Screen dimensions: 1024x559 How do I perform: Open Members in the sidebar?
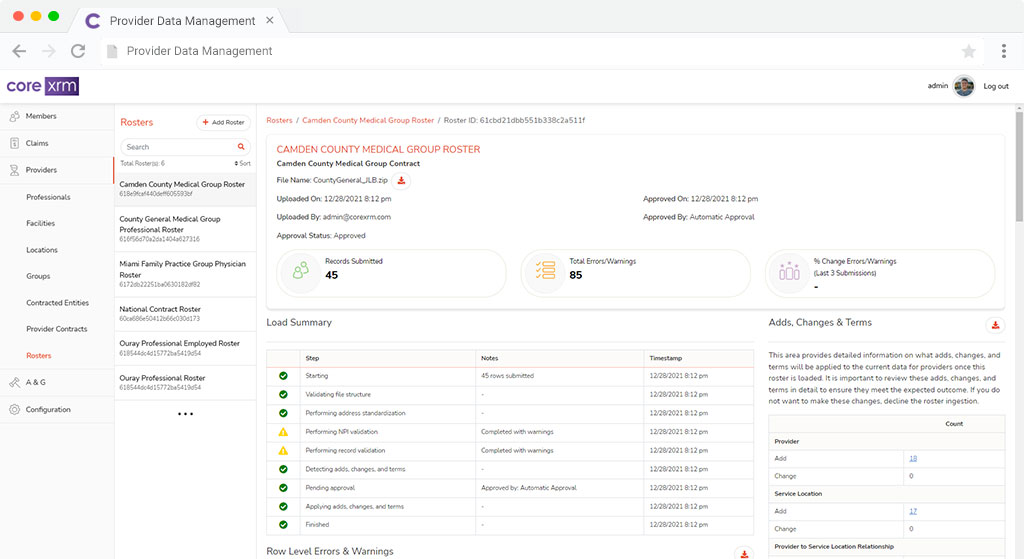40,116
